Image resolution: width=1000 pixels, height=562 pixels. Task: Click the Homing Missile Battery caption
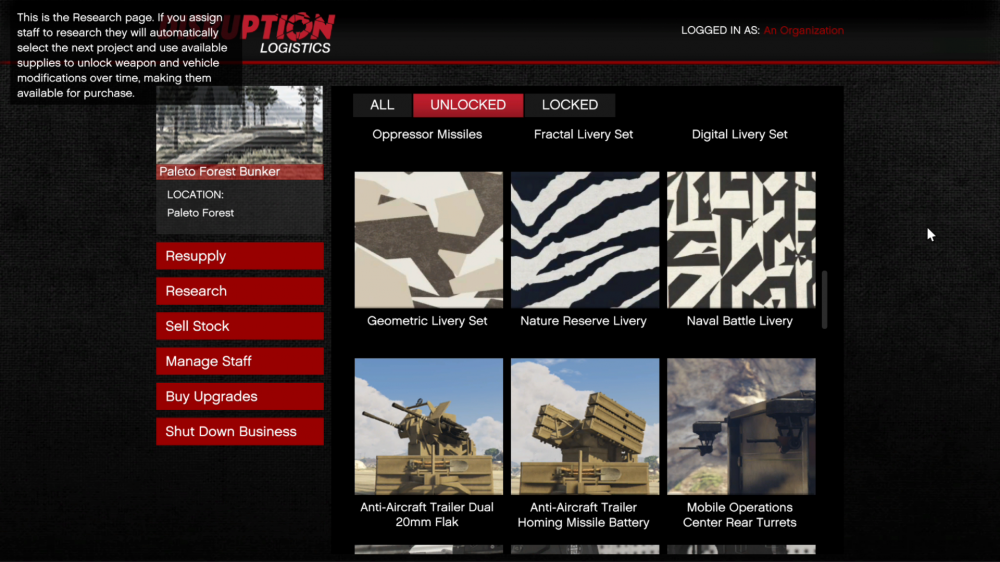tap(584, 515)
